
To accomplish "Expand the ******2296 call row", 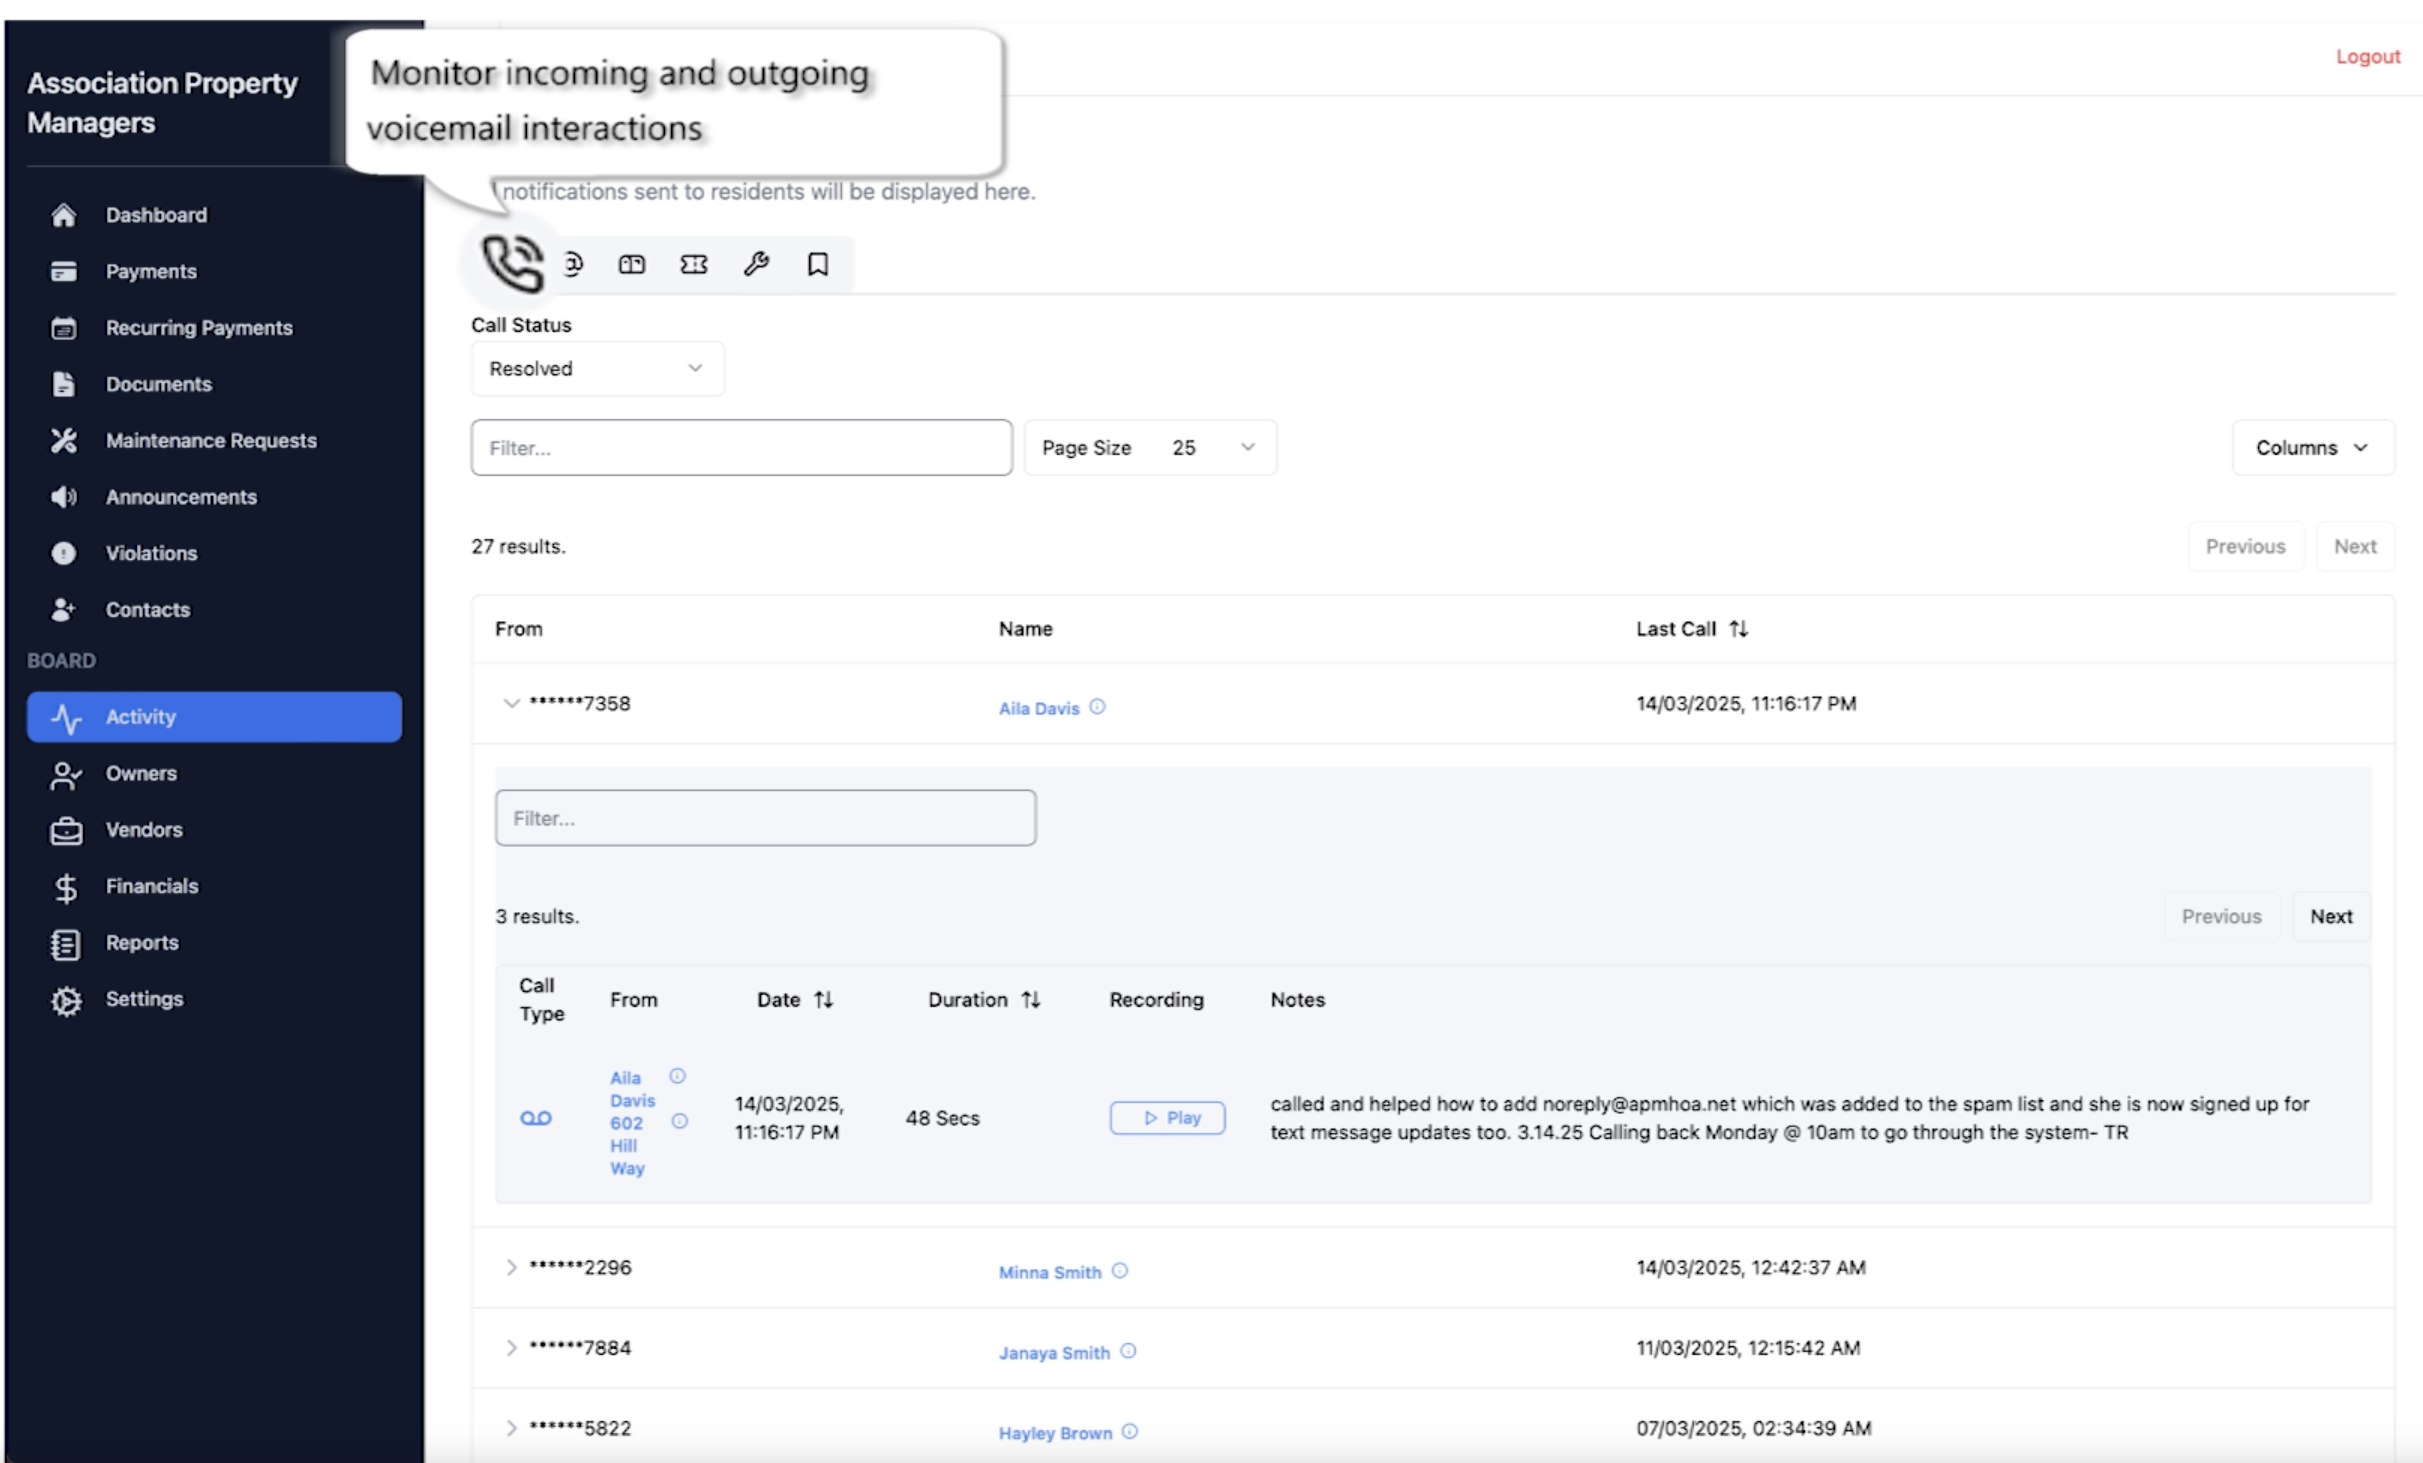I will click(511, 1268).
